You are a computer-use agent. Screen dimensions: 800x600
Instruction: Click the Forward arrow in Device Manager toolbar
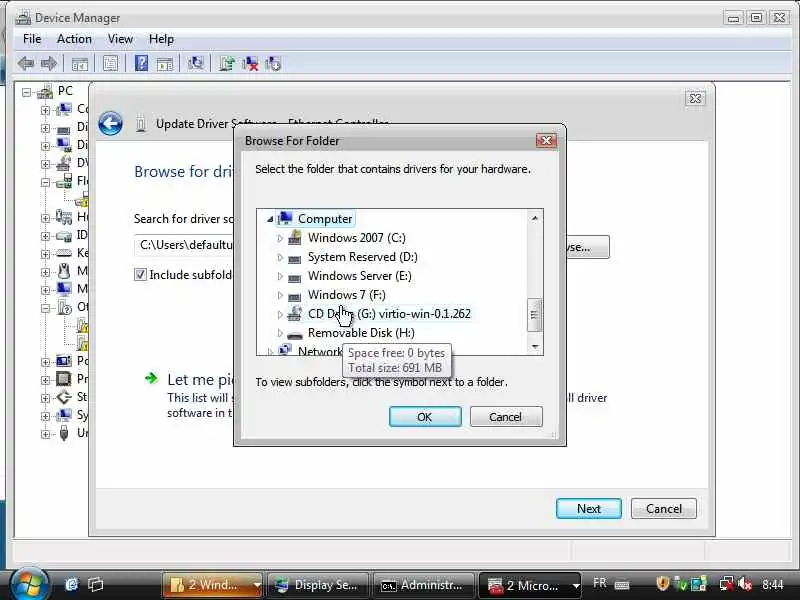[x=49, y=64]
